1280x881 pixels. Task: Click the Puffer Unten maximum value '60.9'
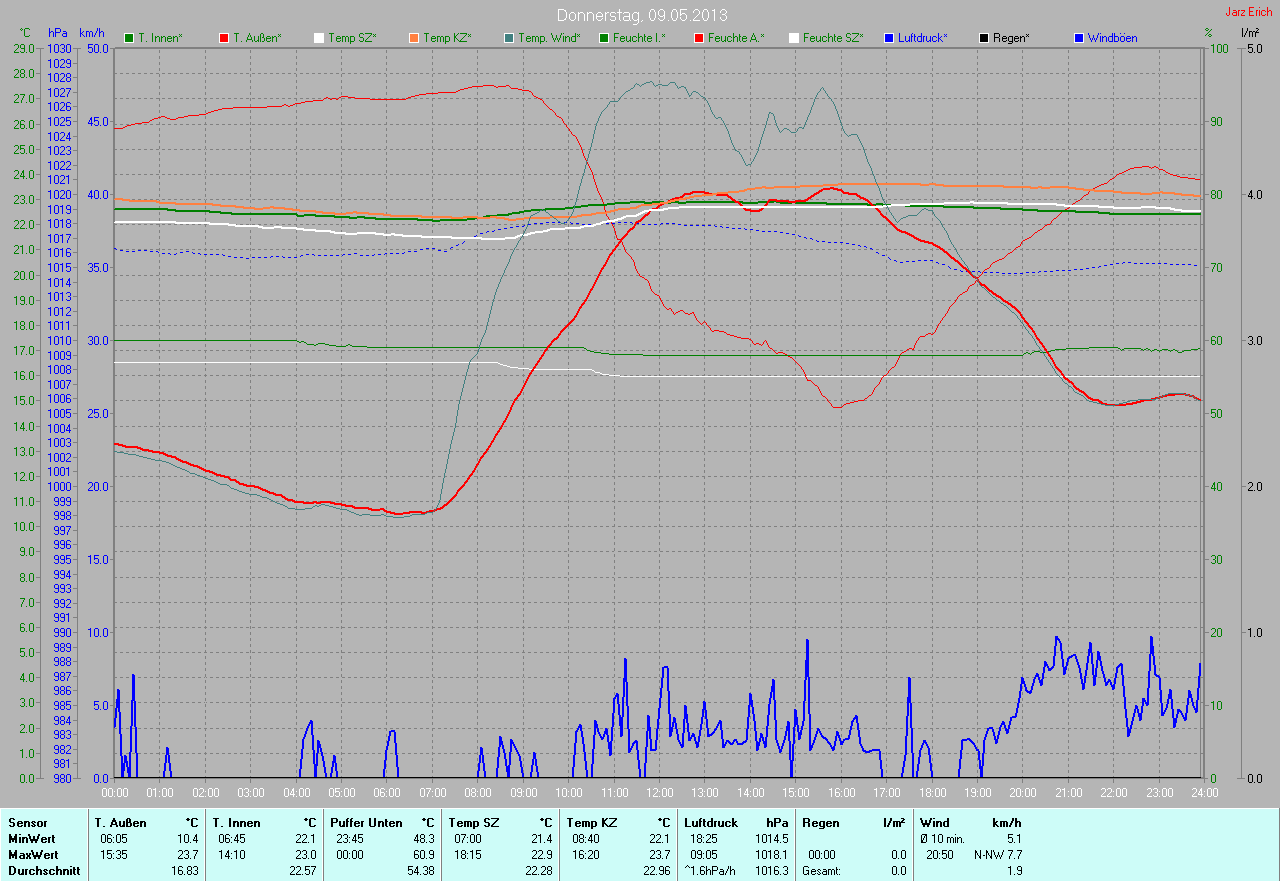(424, 855)
